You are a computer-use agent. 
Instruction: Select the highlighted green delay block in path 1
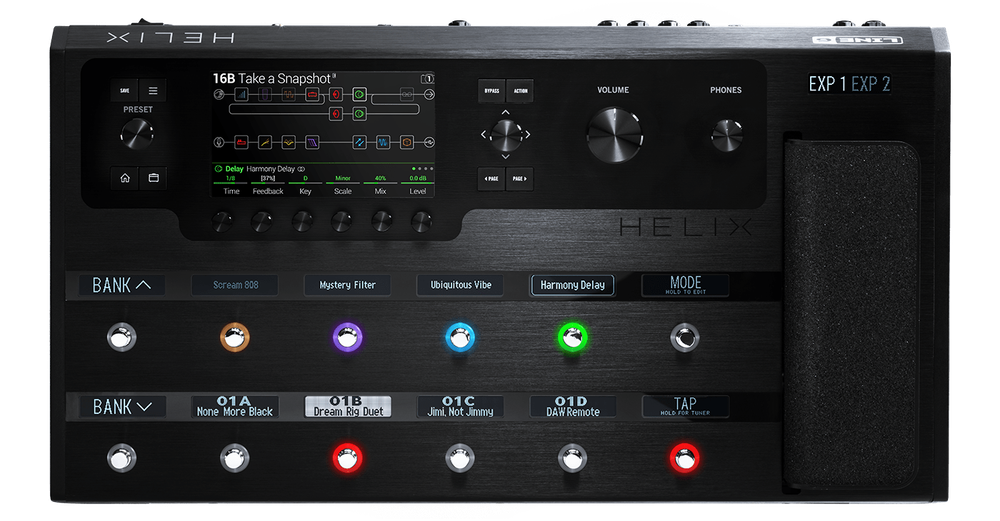359,95
